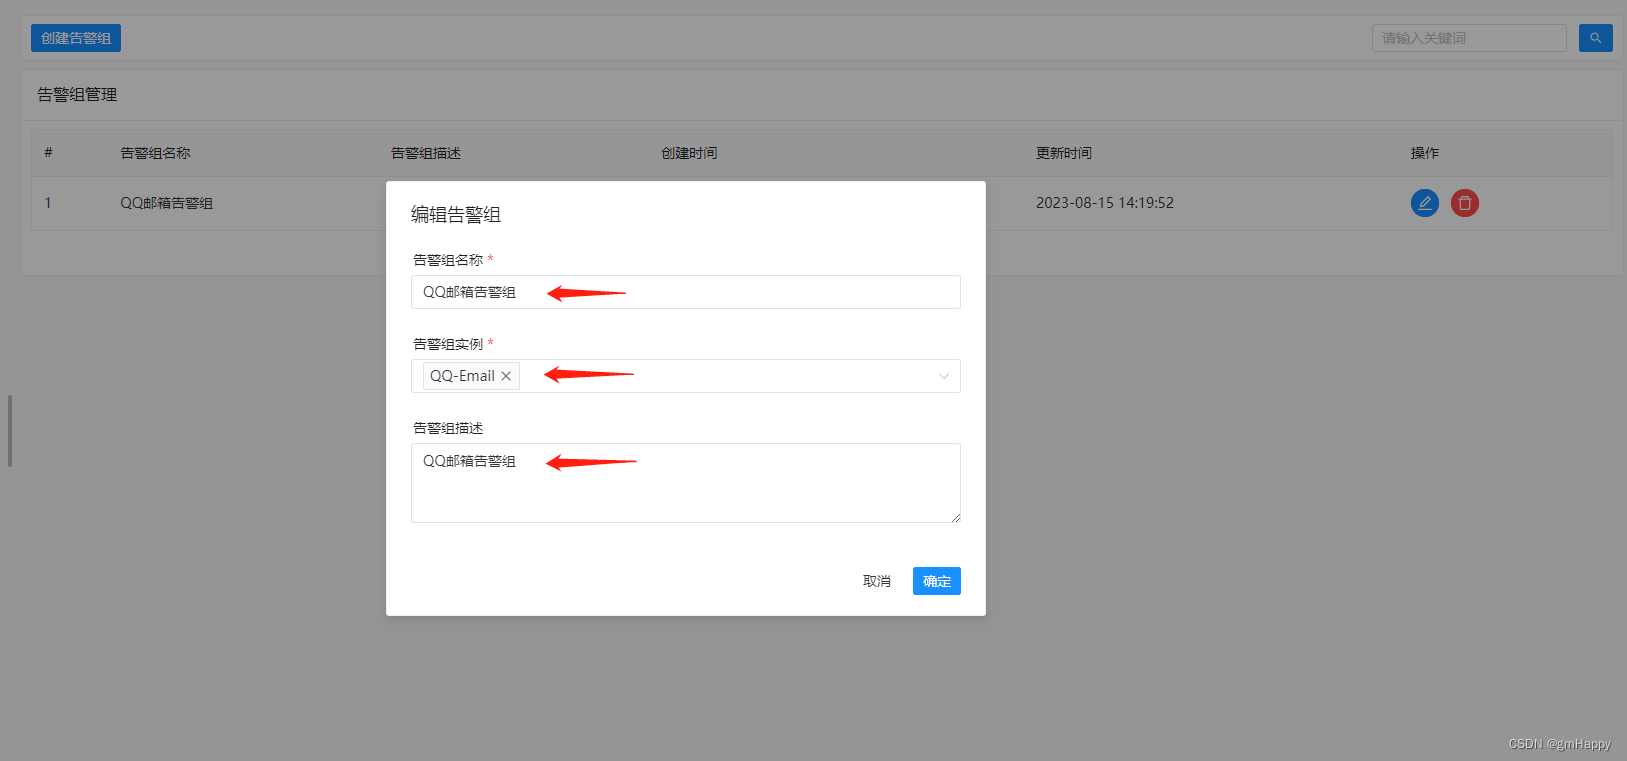The height and width of the screenshot is (761, 1627).
Task: Click red delete trash icon in table row
Action: (1465, 203)
